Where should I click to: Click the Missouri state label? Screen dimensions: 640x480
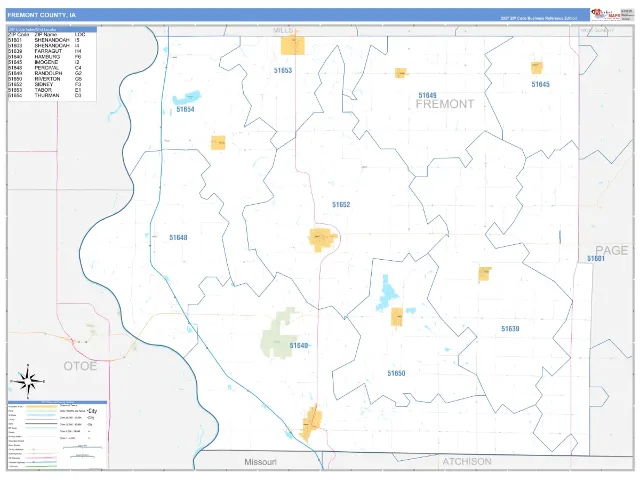point(260,462)
